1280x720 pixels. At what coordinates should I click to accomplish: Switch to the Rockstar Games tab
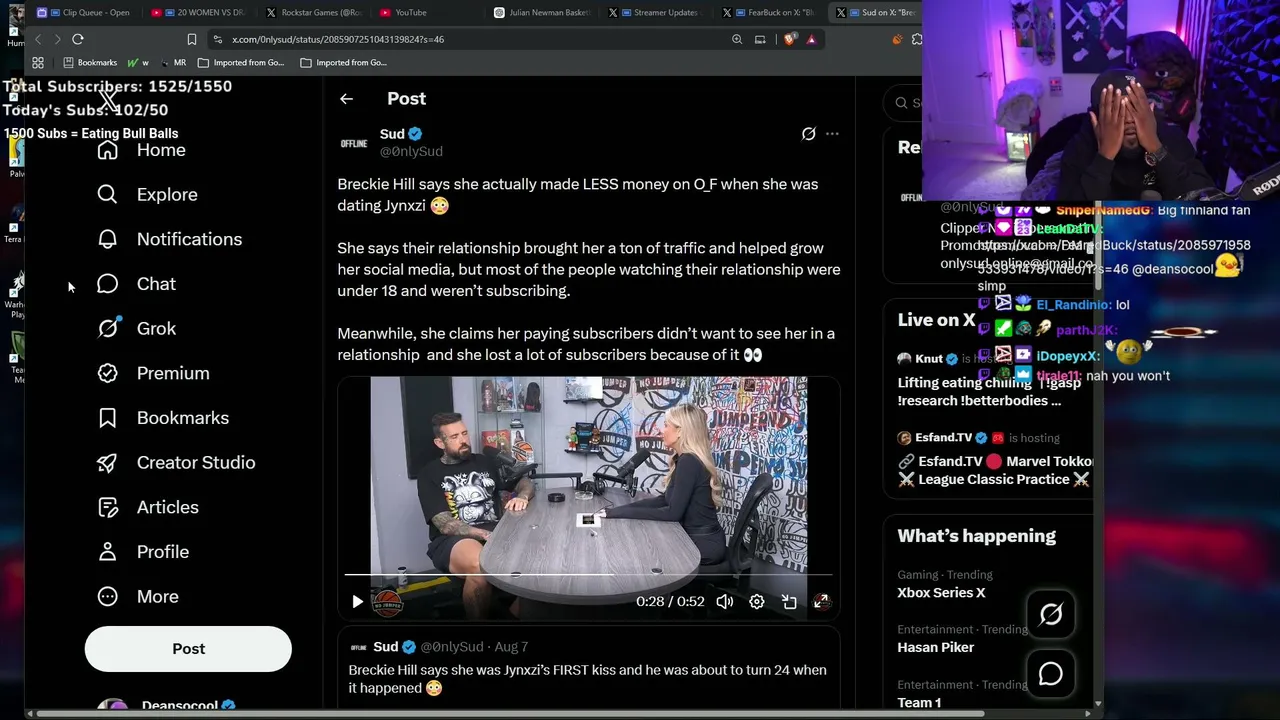[314, 13]
